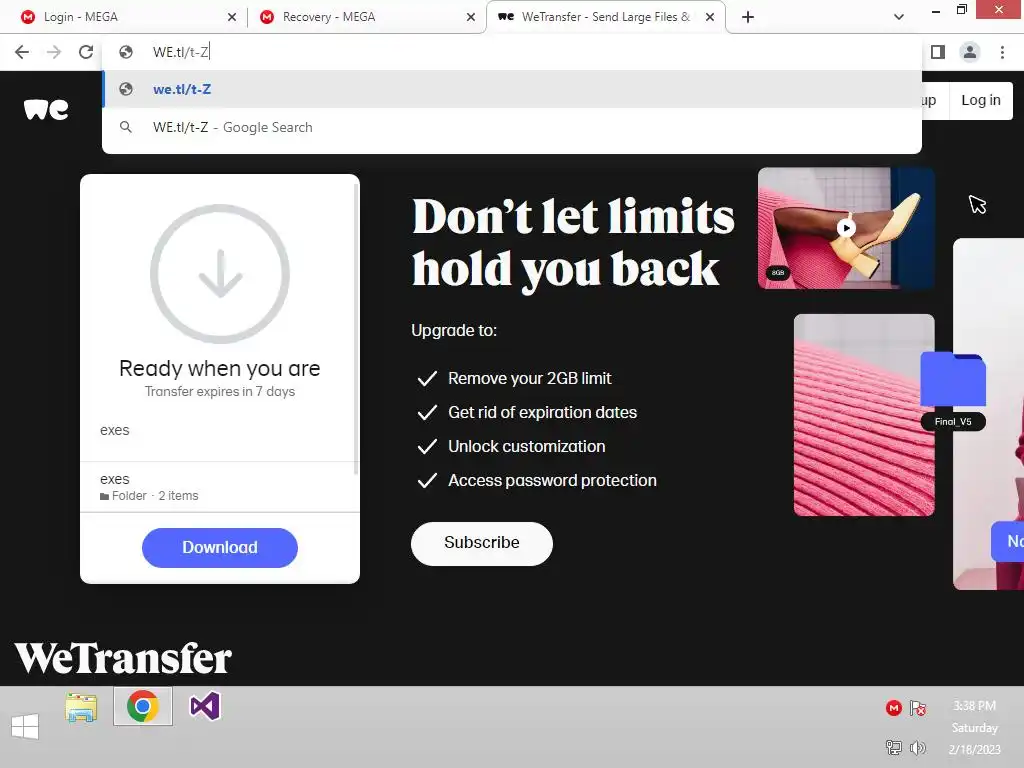Click the Subscribe button
The image size is (1024, 768).
point(481,543)
